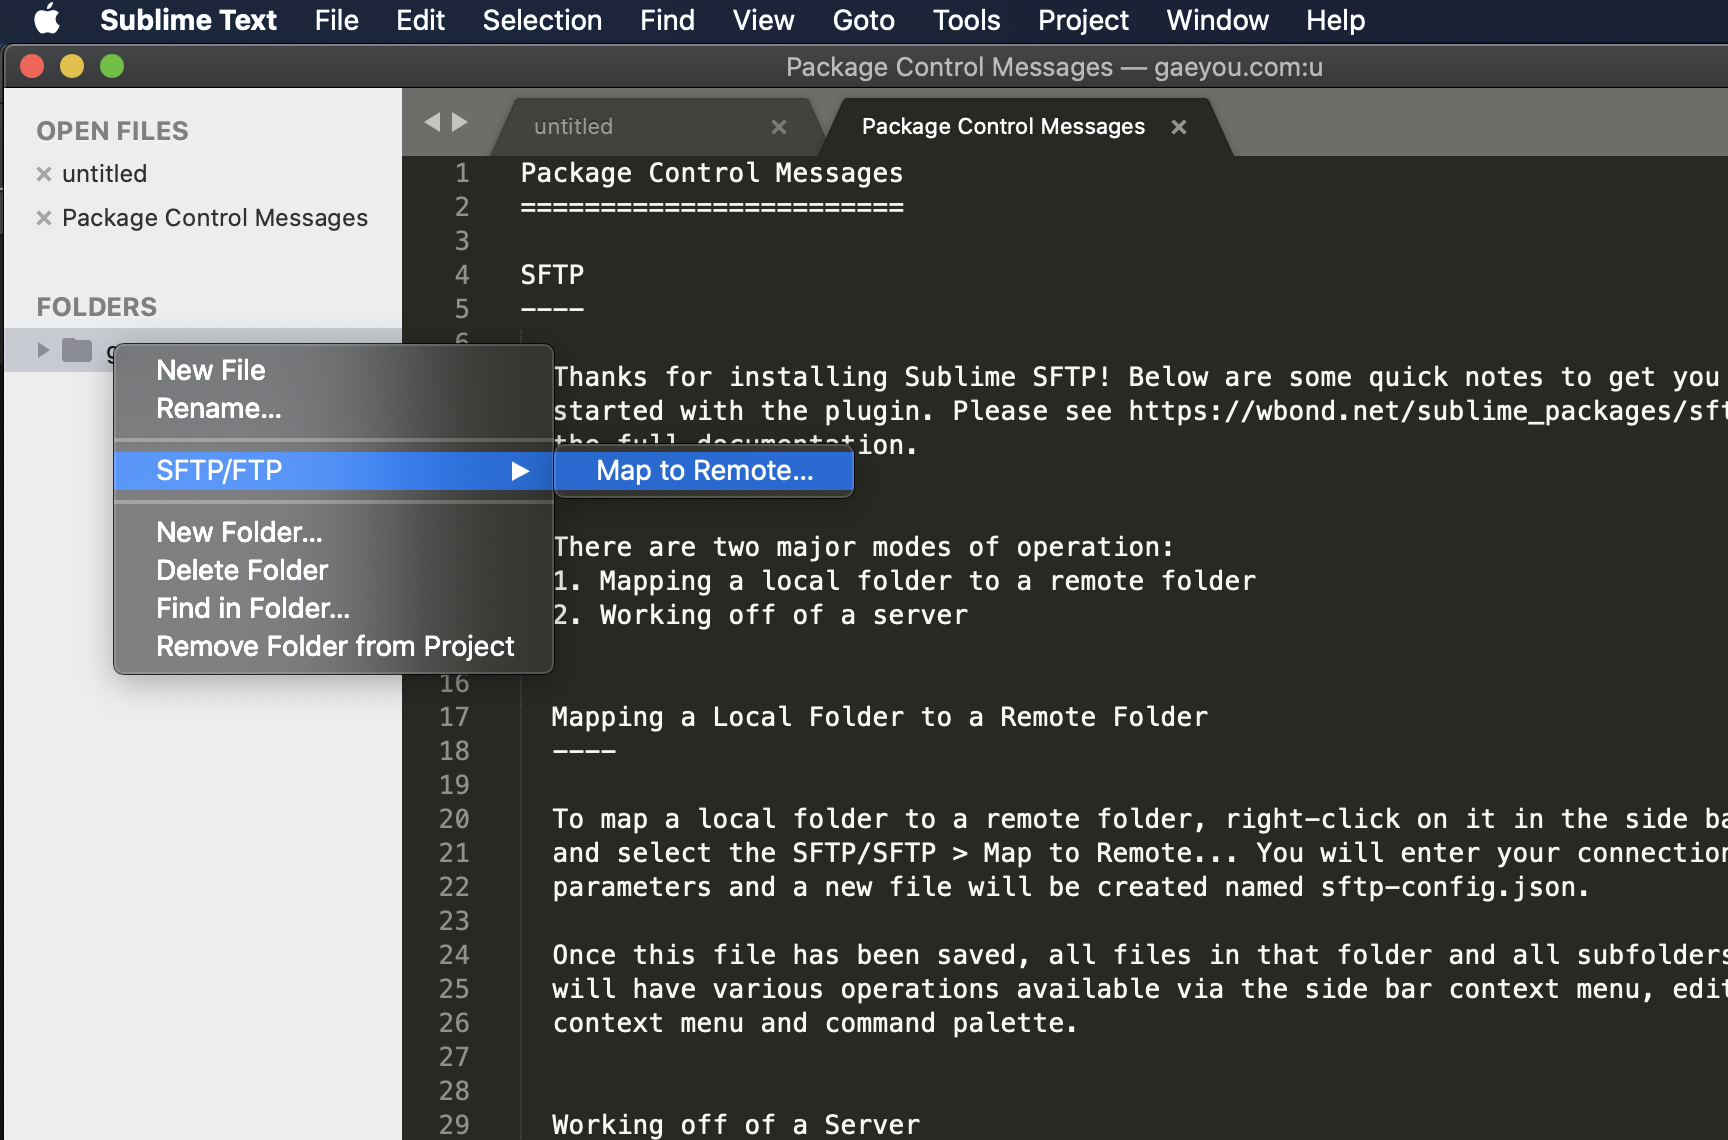
Task: Select untitled in Open Files list
Action: [104, 174]
